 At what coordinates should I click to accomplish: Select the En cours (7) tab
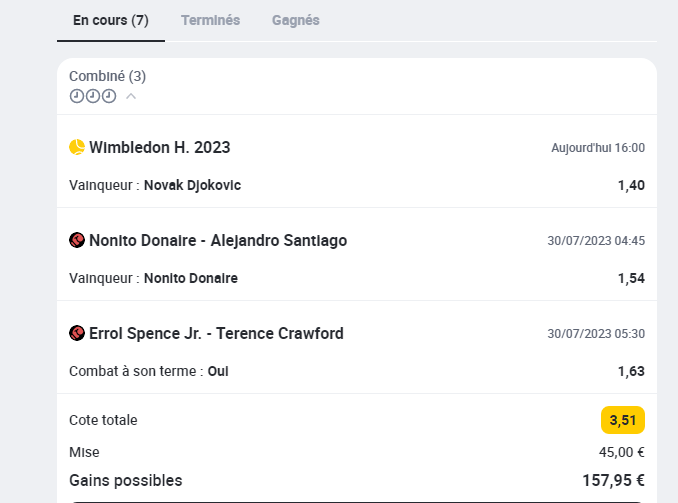point(111,20)
